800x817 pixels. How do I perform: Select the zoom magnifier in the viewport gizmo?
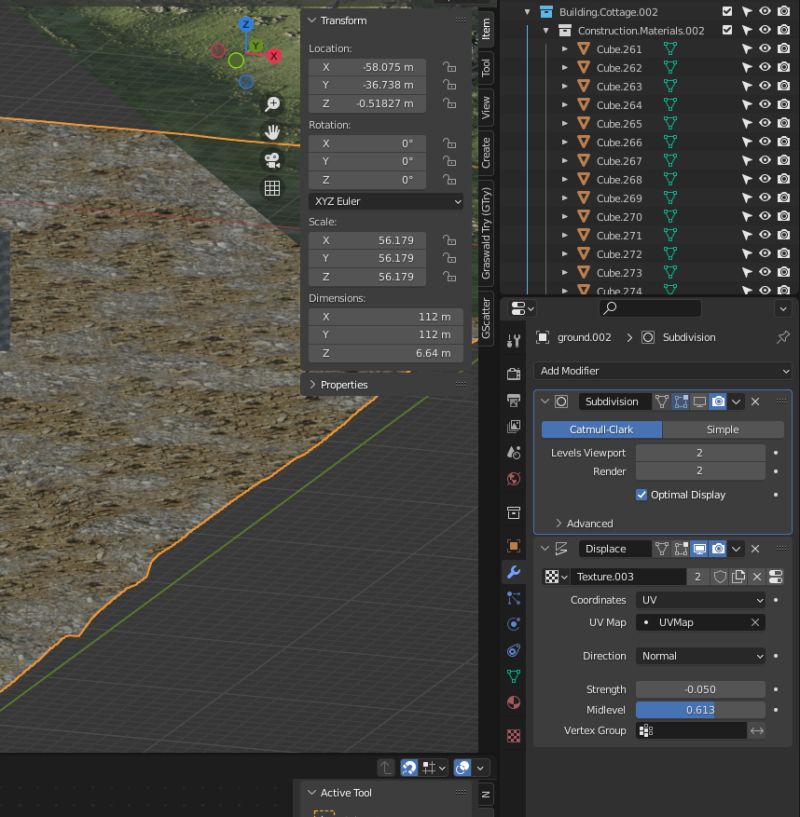click(x=271, y=104)
